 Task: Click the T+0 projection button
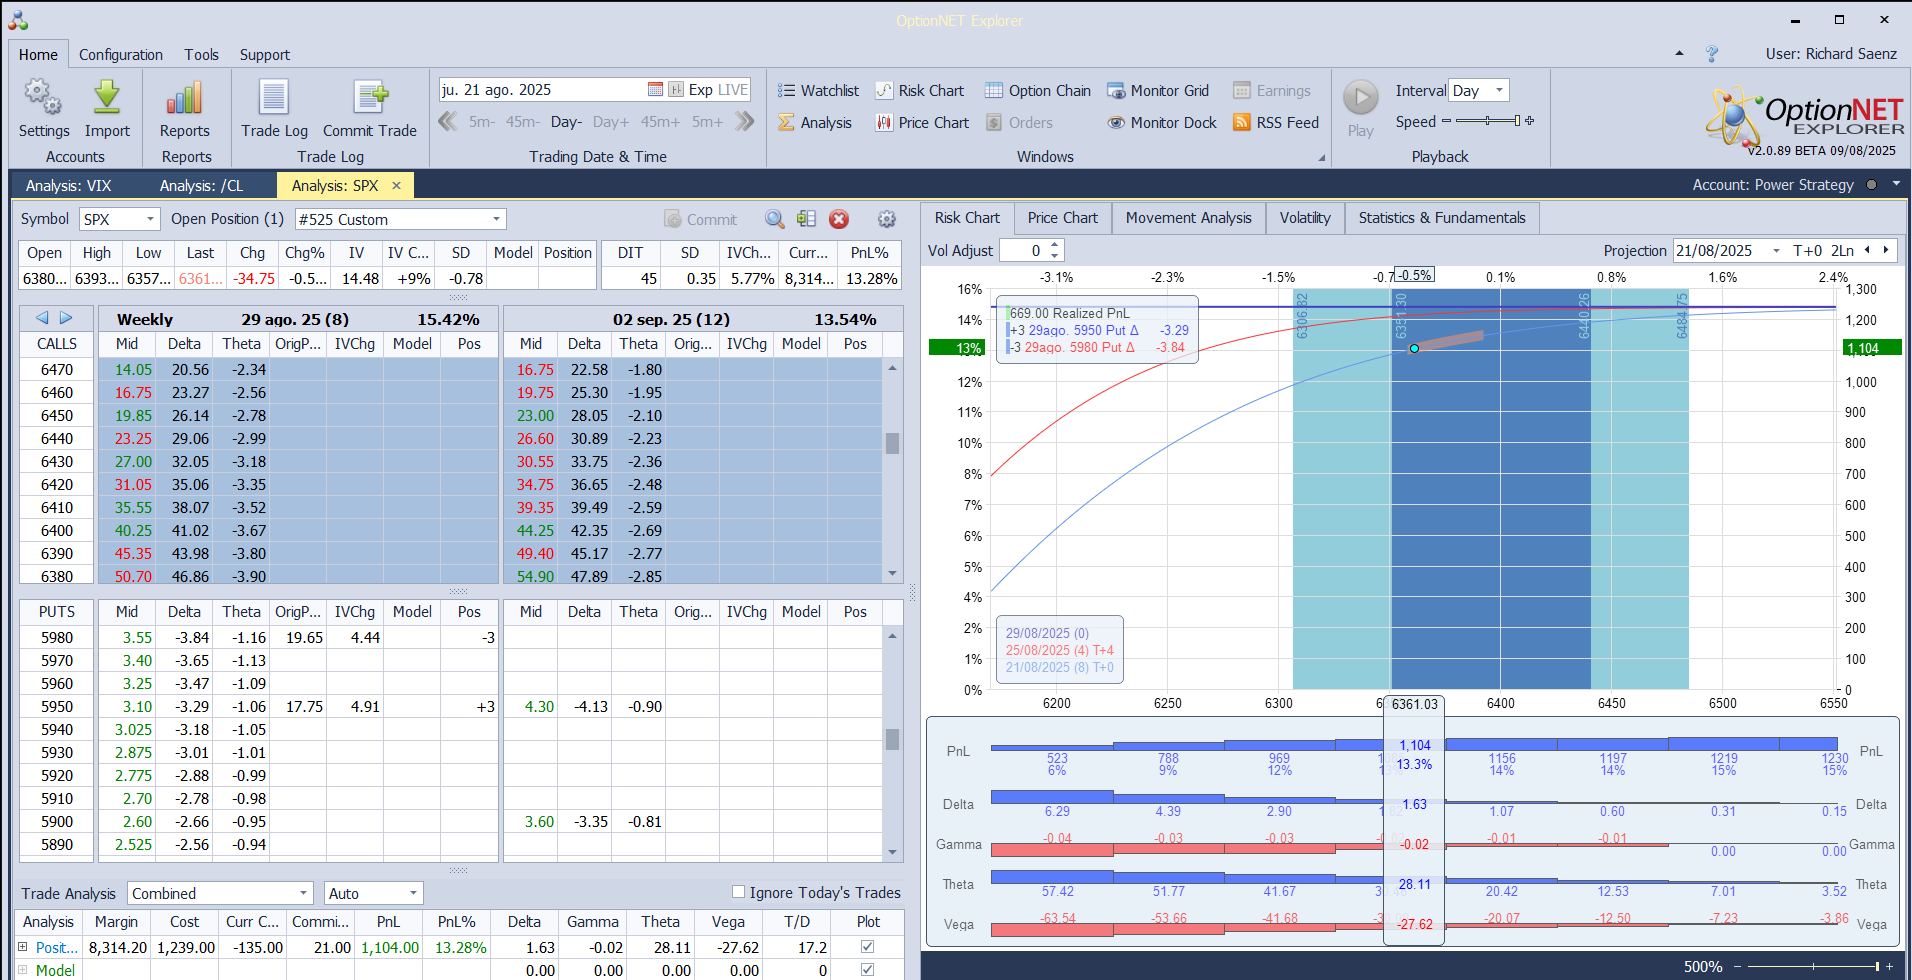tap(1808, 251)
